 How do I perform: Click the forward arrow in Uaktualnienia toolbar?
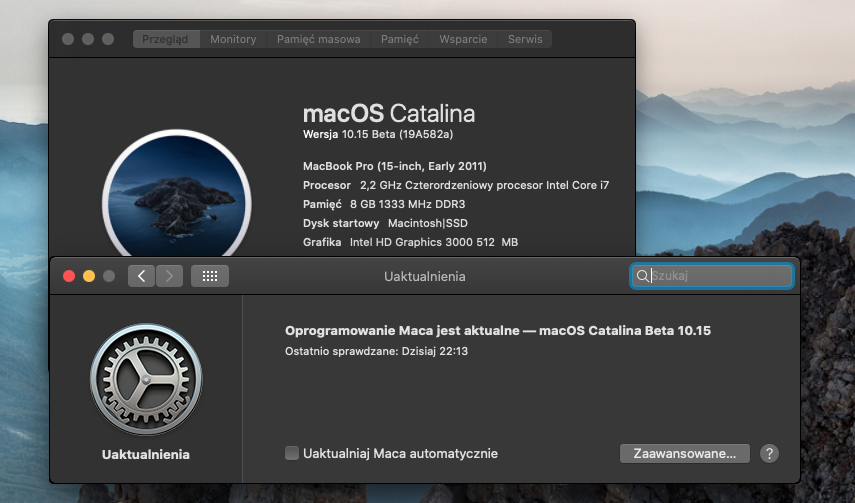click(x=170, y=276)
